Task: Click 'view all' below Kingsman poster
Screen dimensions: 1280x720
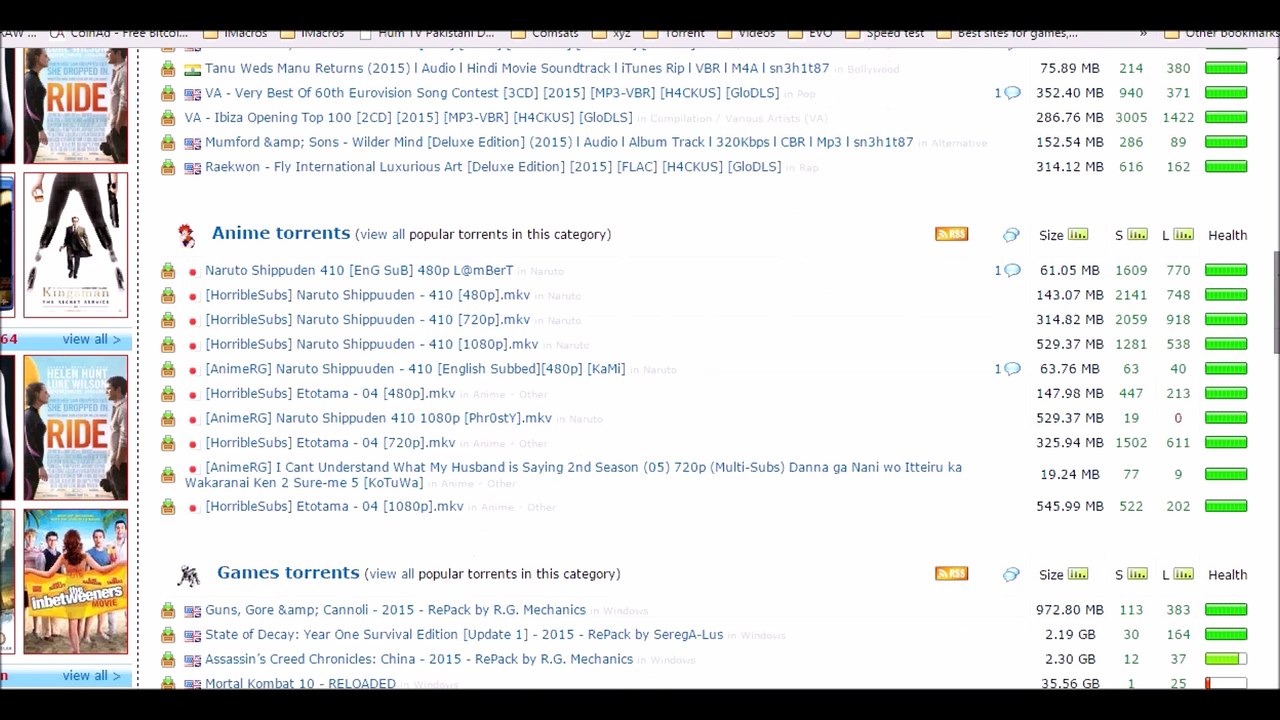Action: (91, 340)
